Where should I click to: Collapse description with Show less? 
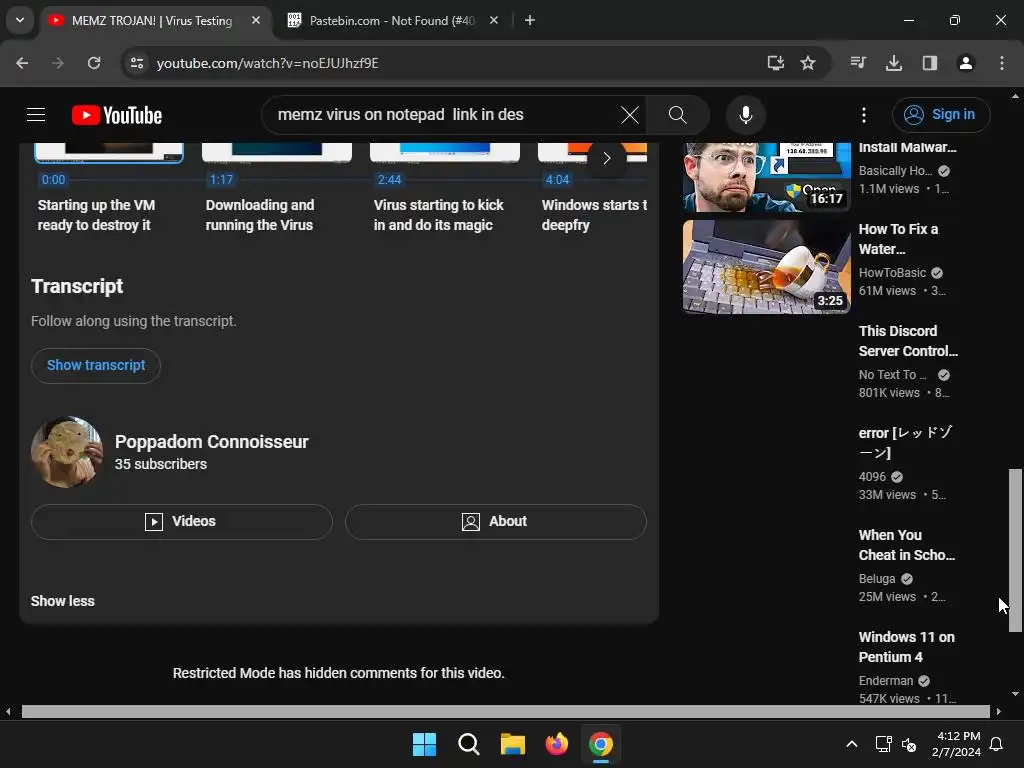pyautogui.click(x=63, y=601)
